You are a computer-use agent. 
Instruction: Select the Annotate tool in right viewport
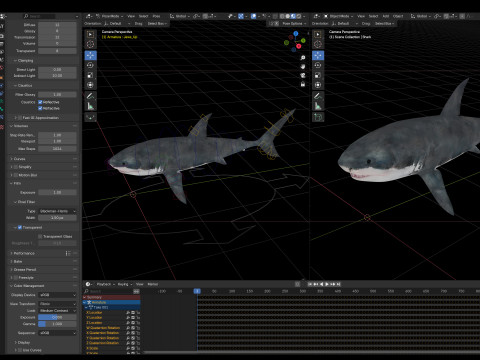click(x=318, y=96)
